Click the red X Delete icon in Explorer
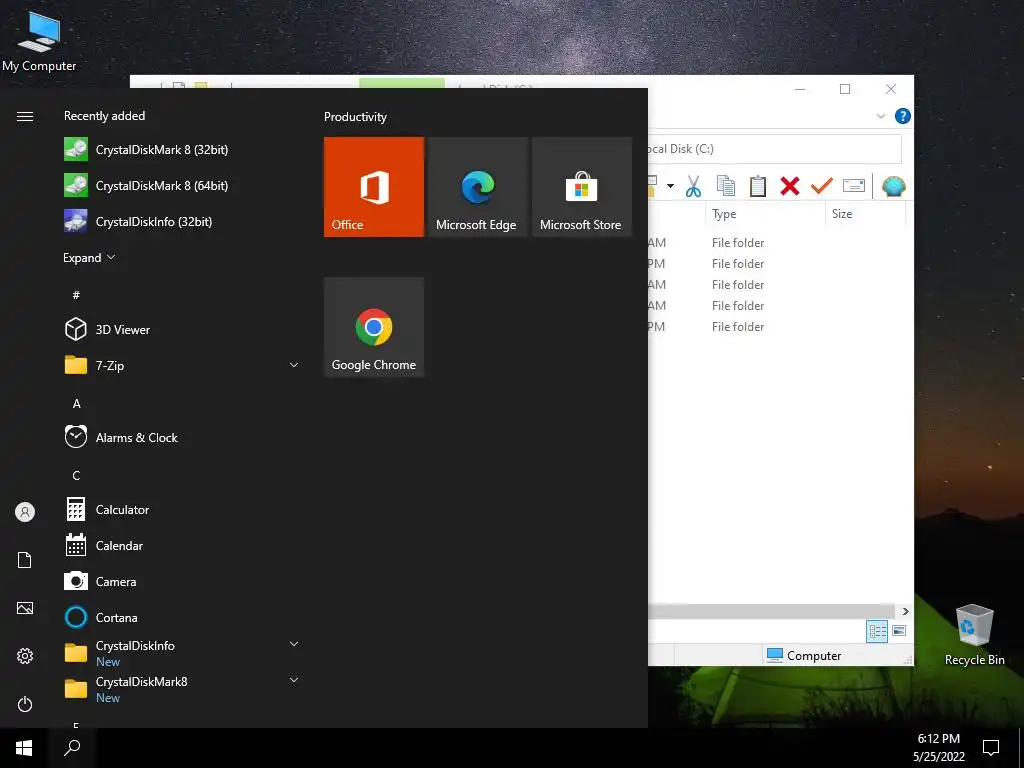The height and width of the screenshot is (768, 1024). point(790,186)
